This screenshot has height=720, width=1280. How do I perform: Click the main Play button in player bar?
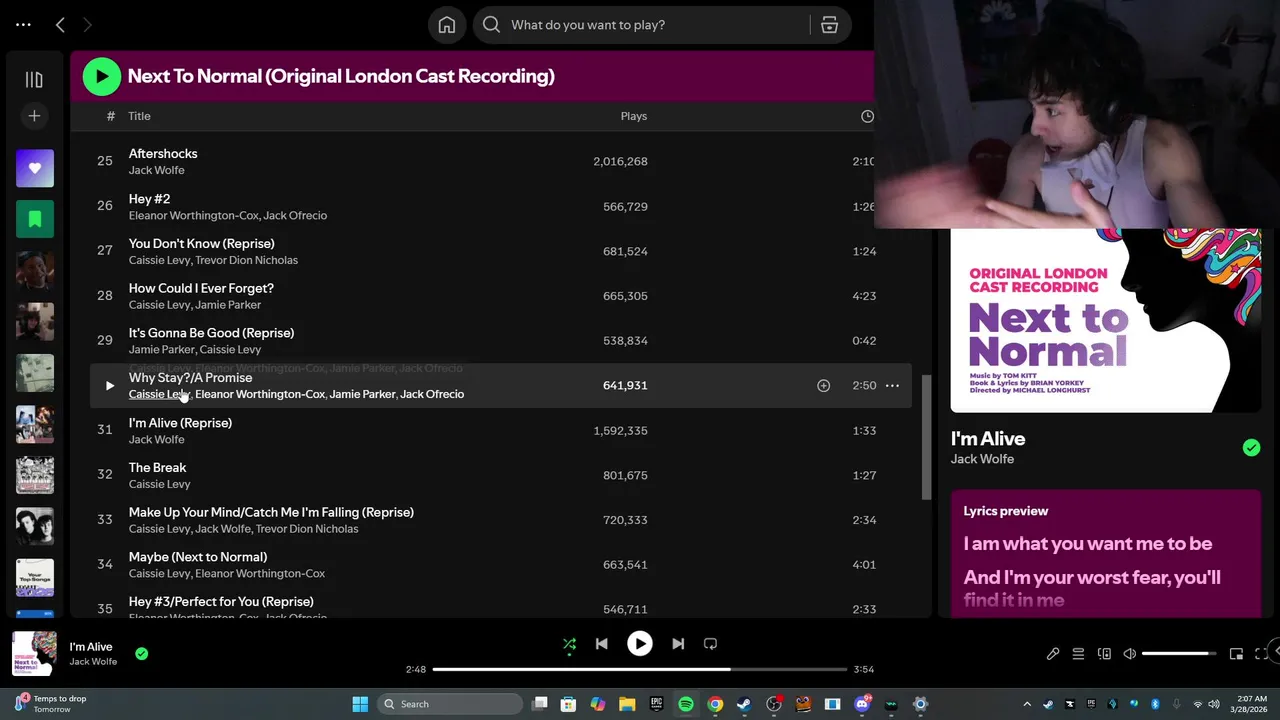point(640,644)
